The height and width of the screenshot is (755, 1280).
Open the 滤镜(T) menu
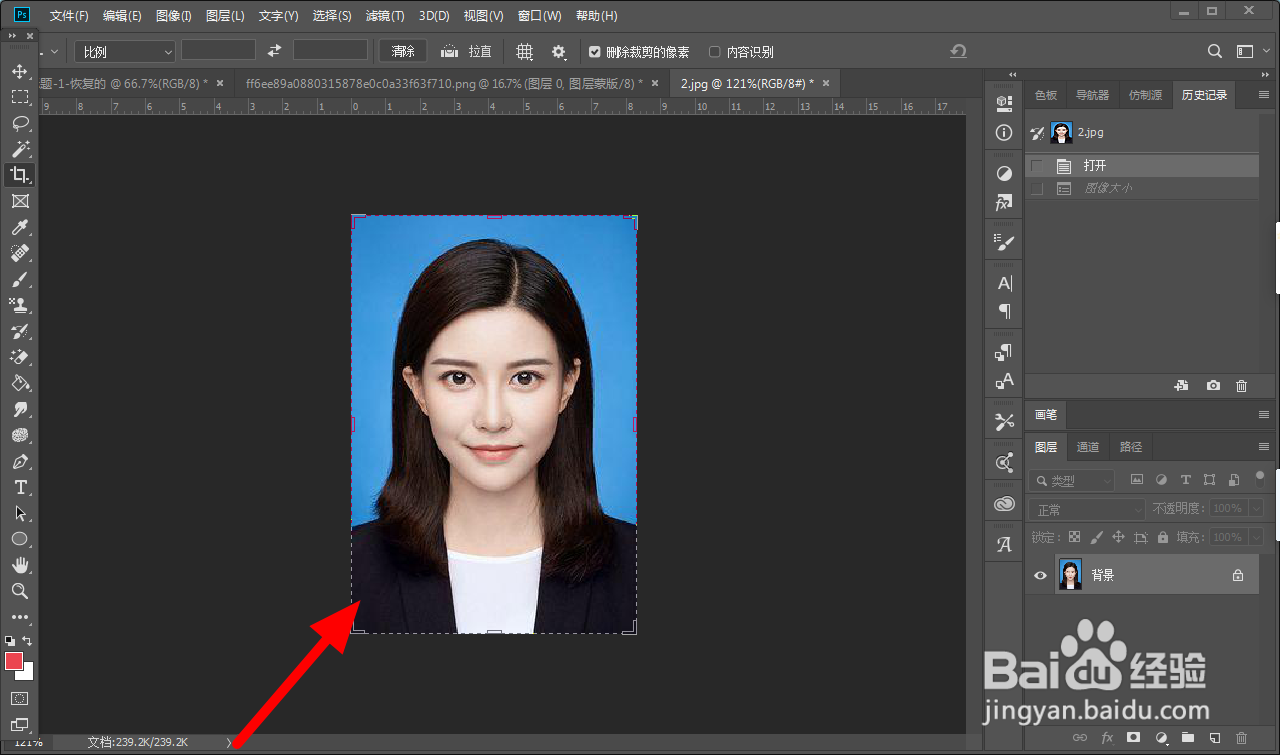pos(385,16)
